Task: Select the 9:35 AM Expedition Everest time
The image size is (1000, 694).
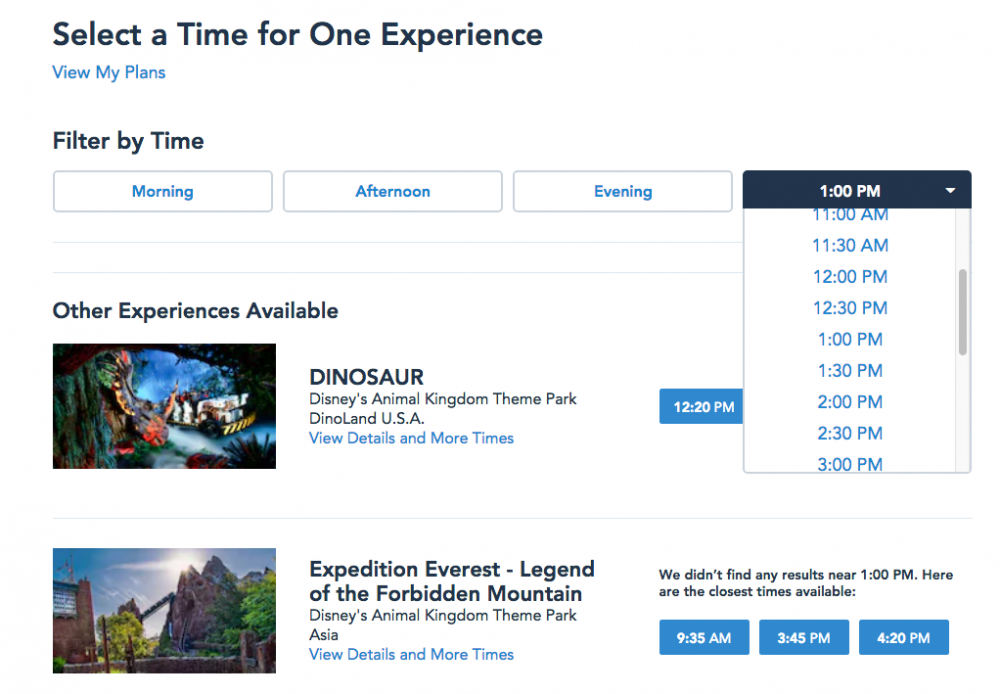Action: point(703,638)
